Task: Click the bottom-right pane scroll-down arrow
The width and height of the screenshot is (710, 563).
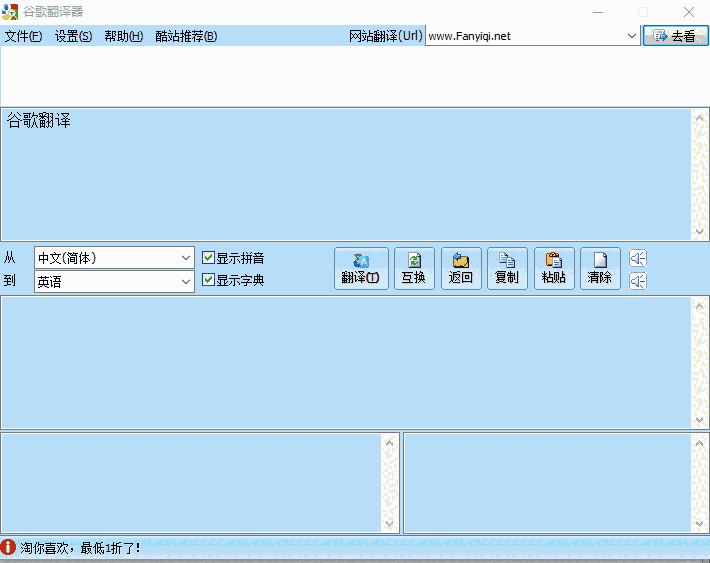Action: point(700,524)
